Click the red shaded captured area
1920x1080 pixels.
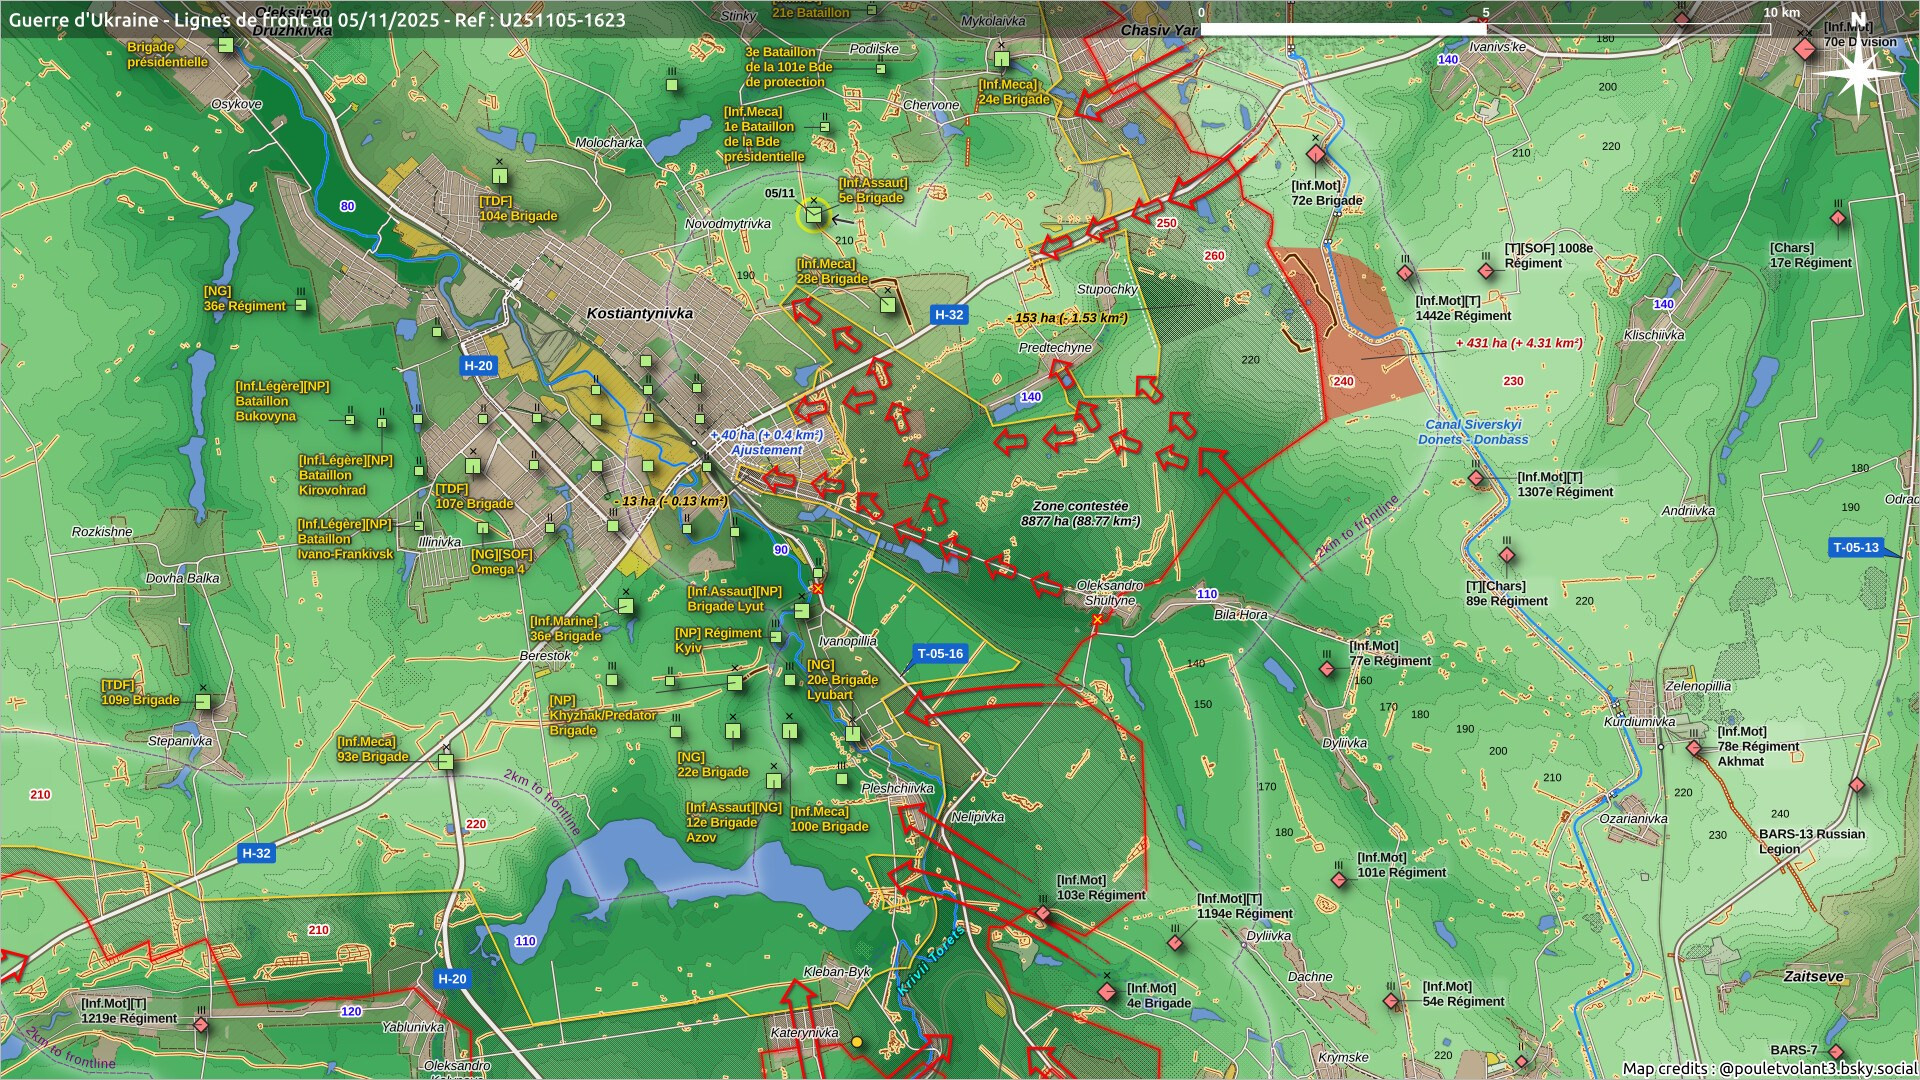[1375, 340]
